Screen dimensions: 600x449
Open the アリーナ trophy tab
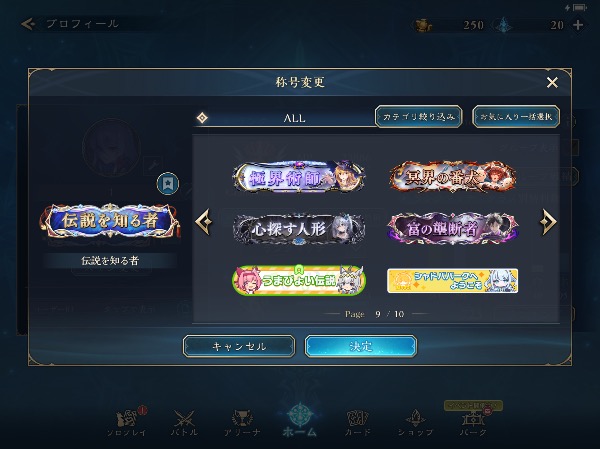242,423
